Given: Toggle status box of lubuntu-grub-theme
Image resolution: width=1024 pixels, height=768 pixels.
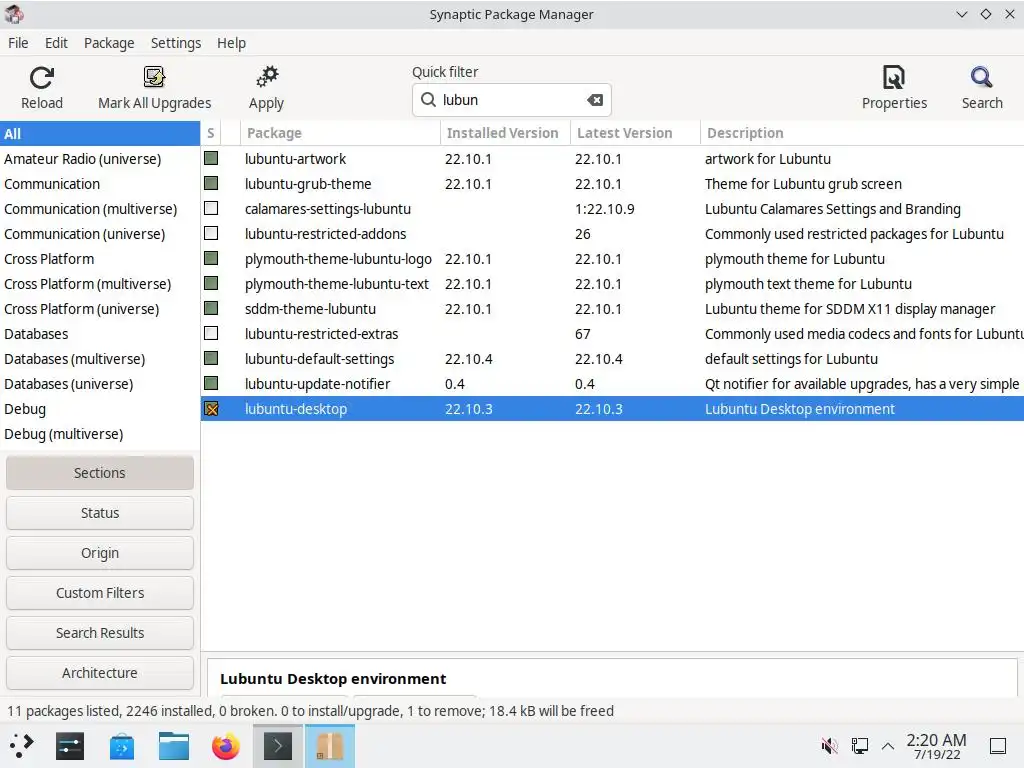Looking at the screenshot, I should pyautogui.click(x=211, y=184).
